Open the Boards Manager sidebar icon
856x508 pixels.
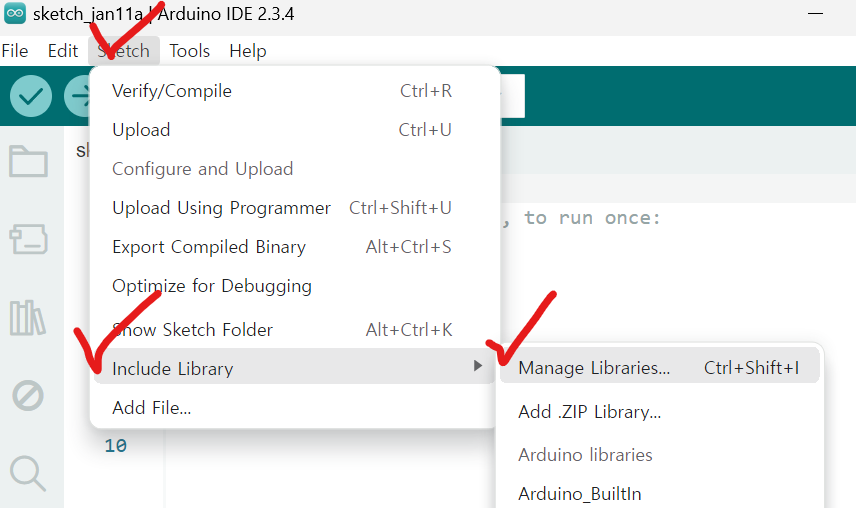[28, 239]
